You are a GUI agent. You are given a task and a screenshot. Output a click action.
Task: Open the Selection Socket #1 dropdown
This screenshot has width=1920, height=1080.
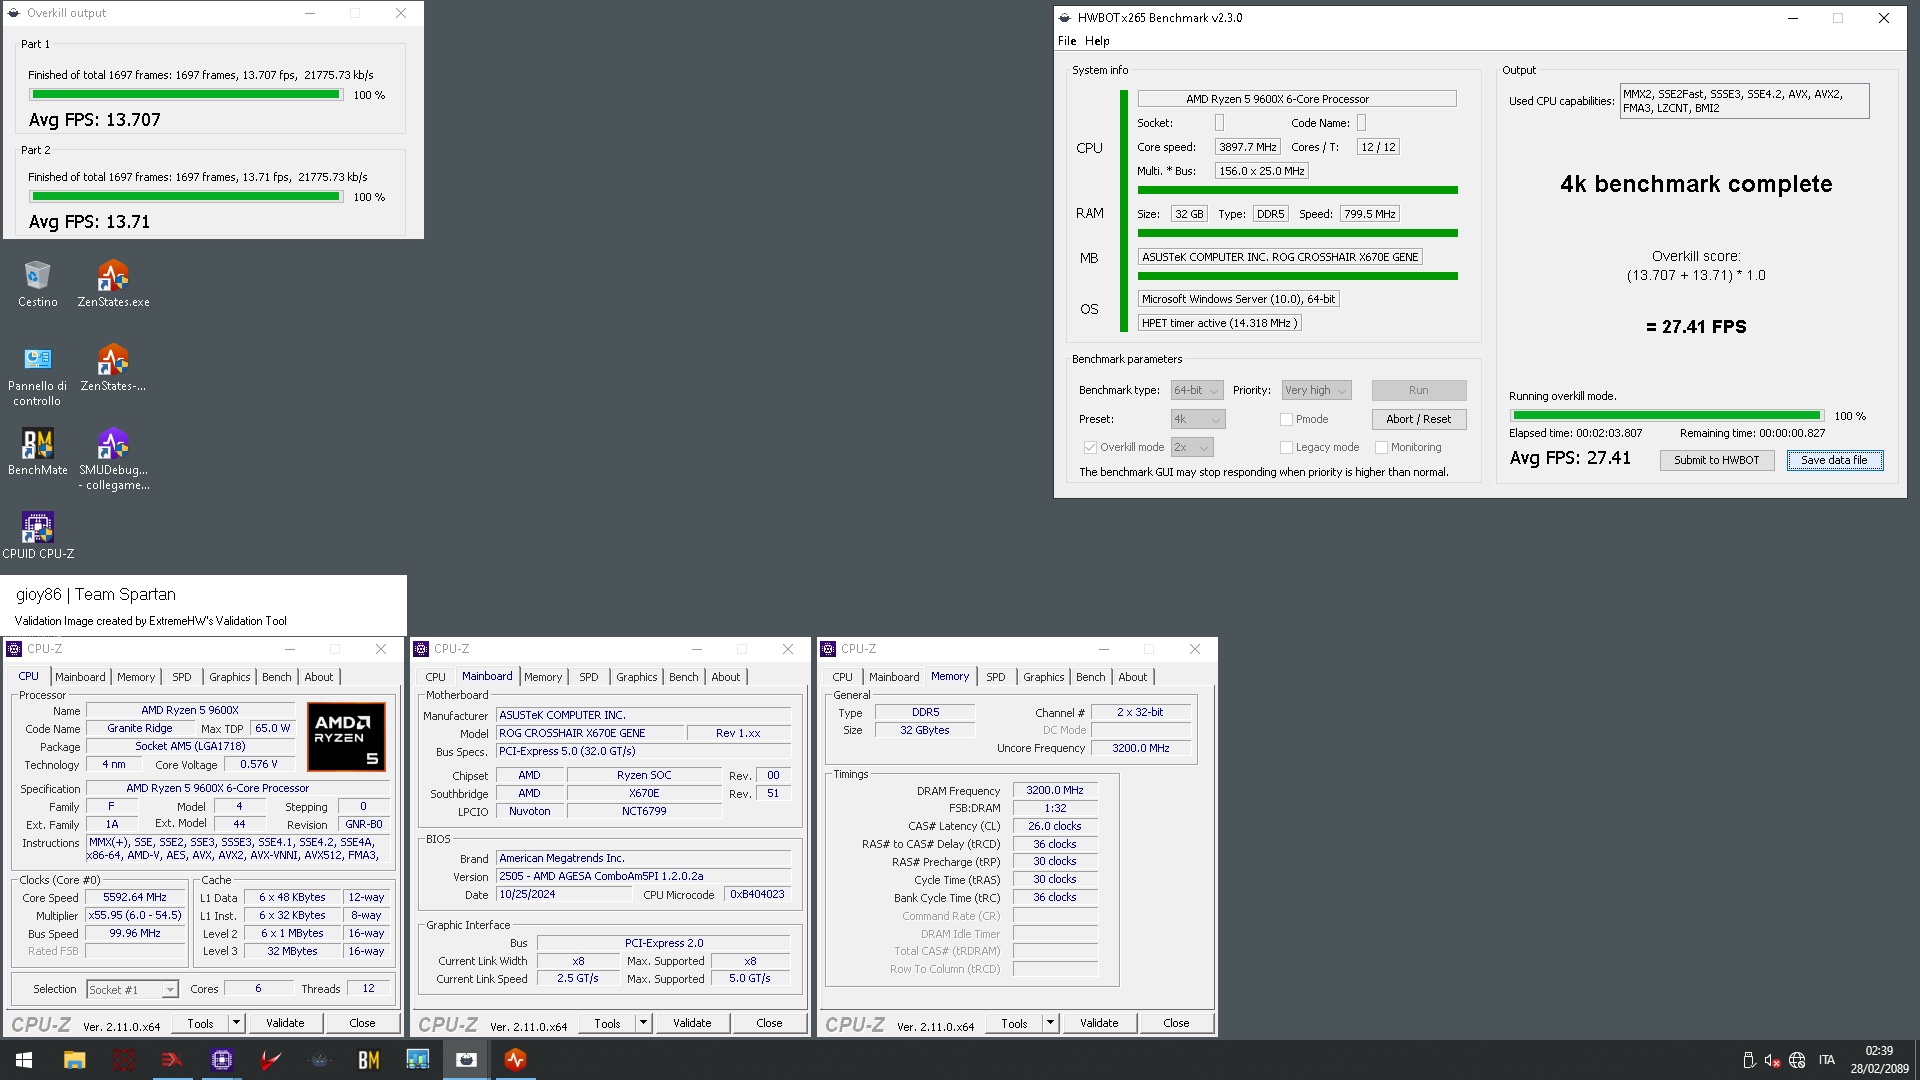coord(132,990)
